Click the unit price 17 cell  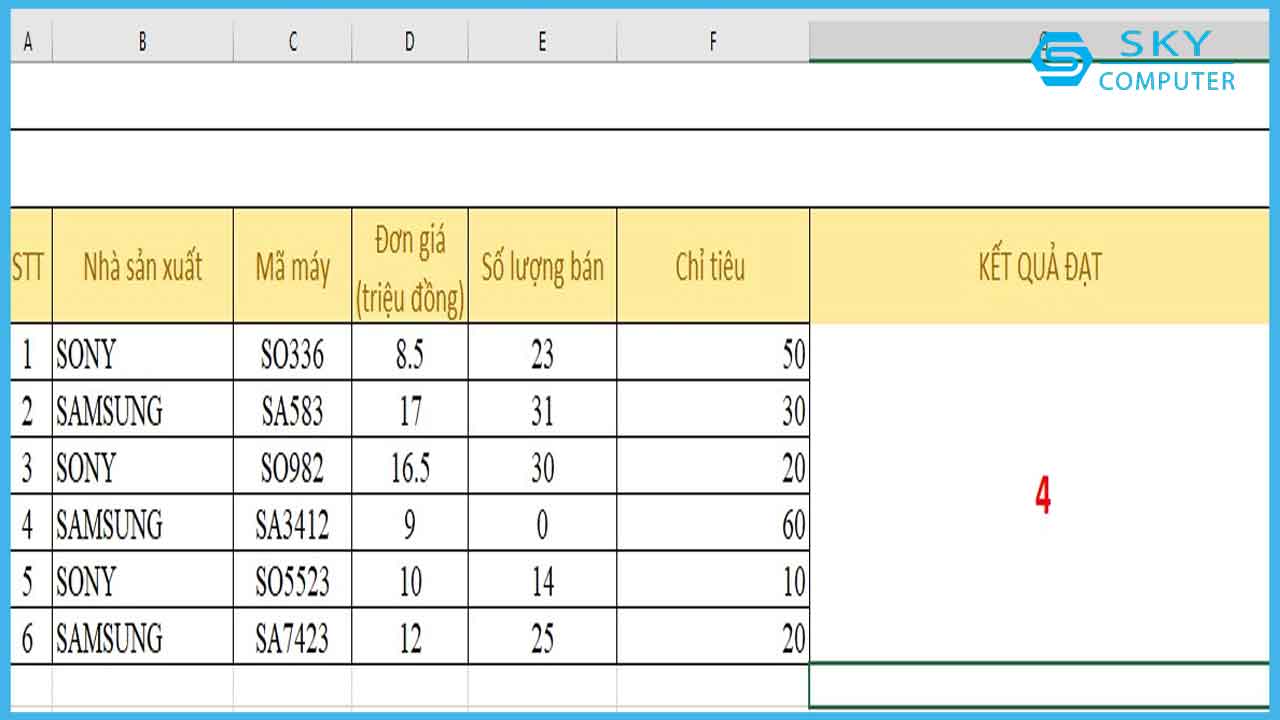410,409
